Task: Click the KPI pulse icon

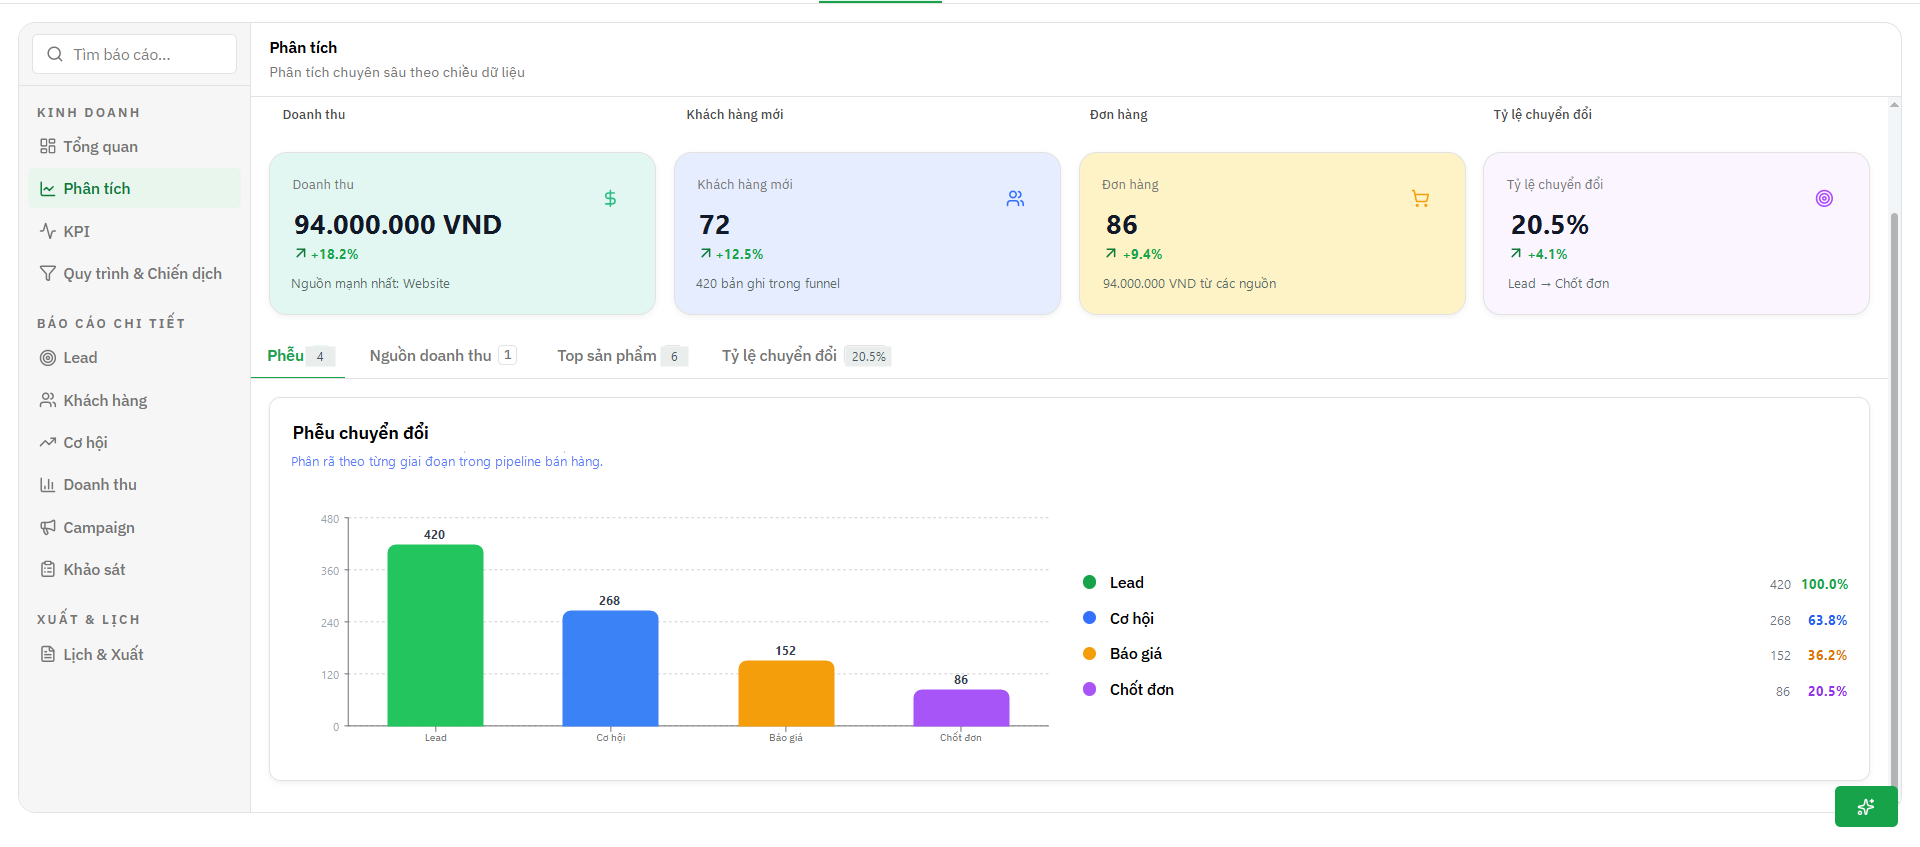Action: [48, 231]
